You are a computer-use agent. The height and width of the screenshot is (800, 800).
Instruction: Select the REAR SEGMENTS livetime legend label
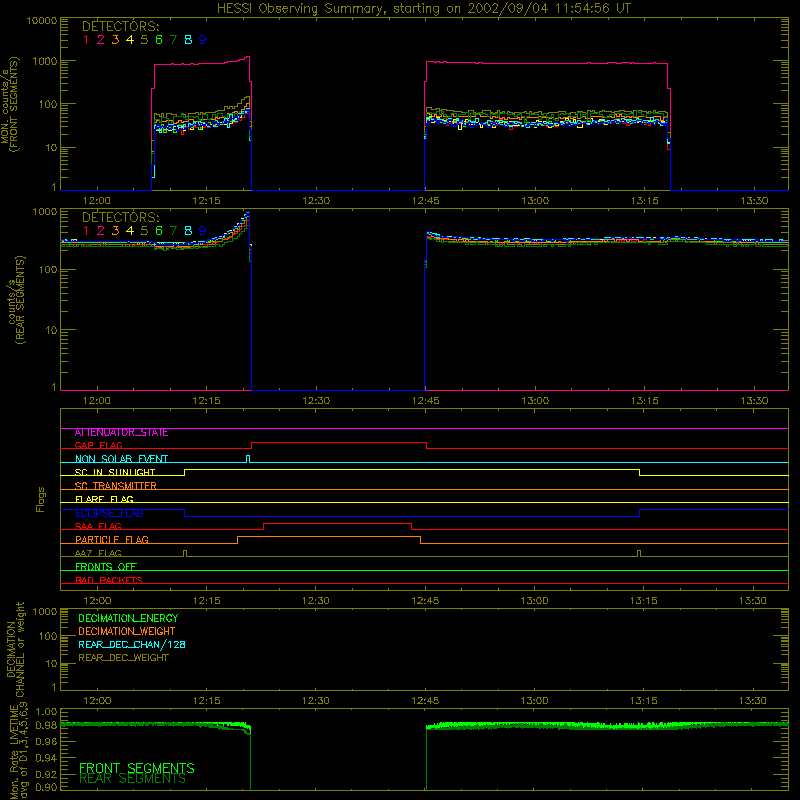tap(132, 779)
